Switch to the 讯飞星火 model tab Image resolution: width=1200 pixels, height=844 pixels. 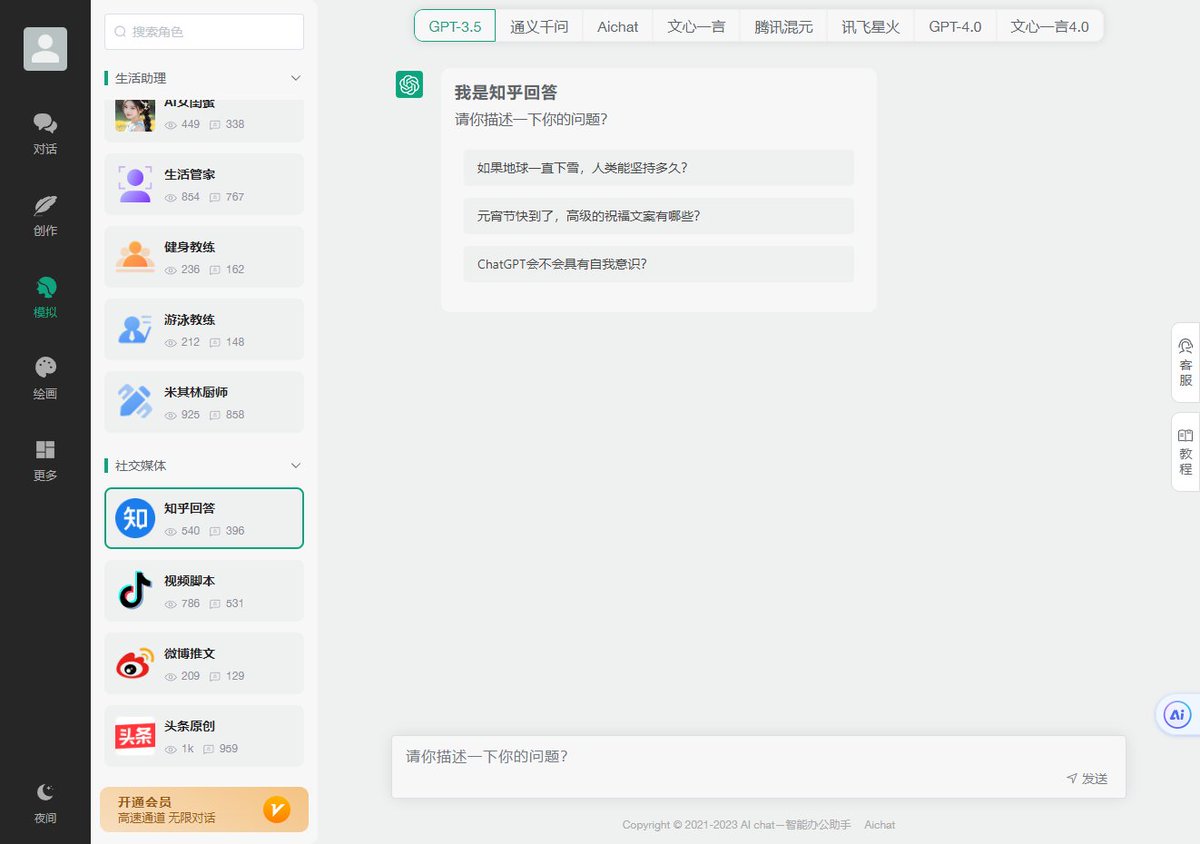[871, 27]
